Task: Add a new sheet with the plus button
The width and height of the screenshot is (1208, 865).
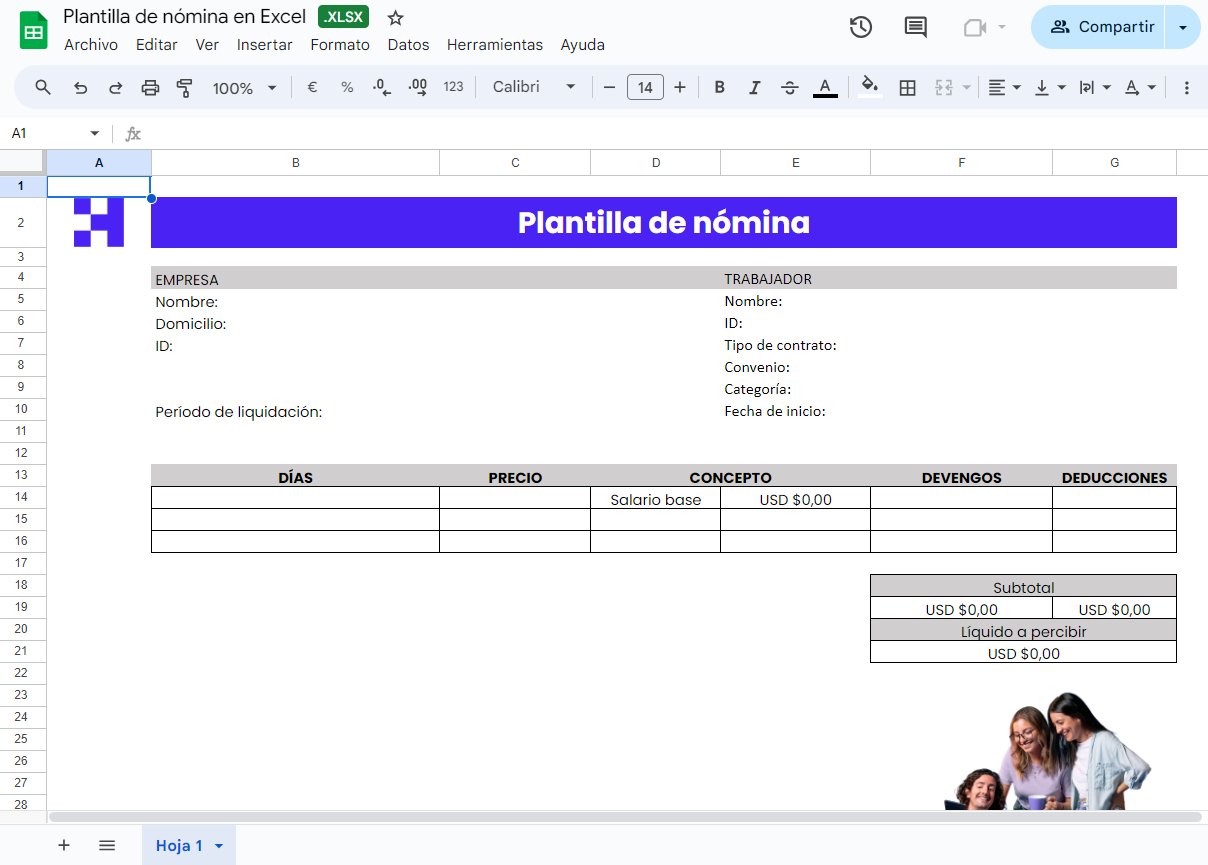Action: (x=64, y=845)
